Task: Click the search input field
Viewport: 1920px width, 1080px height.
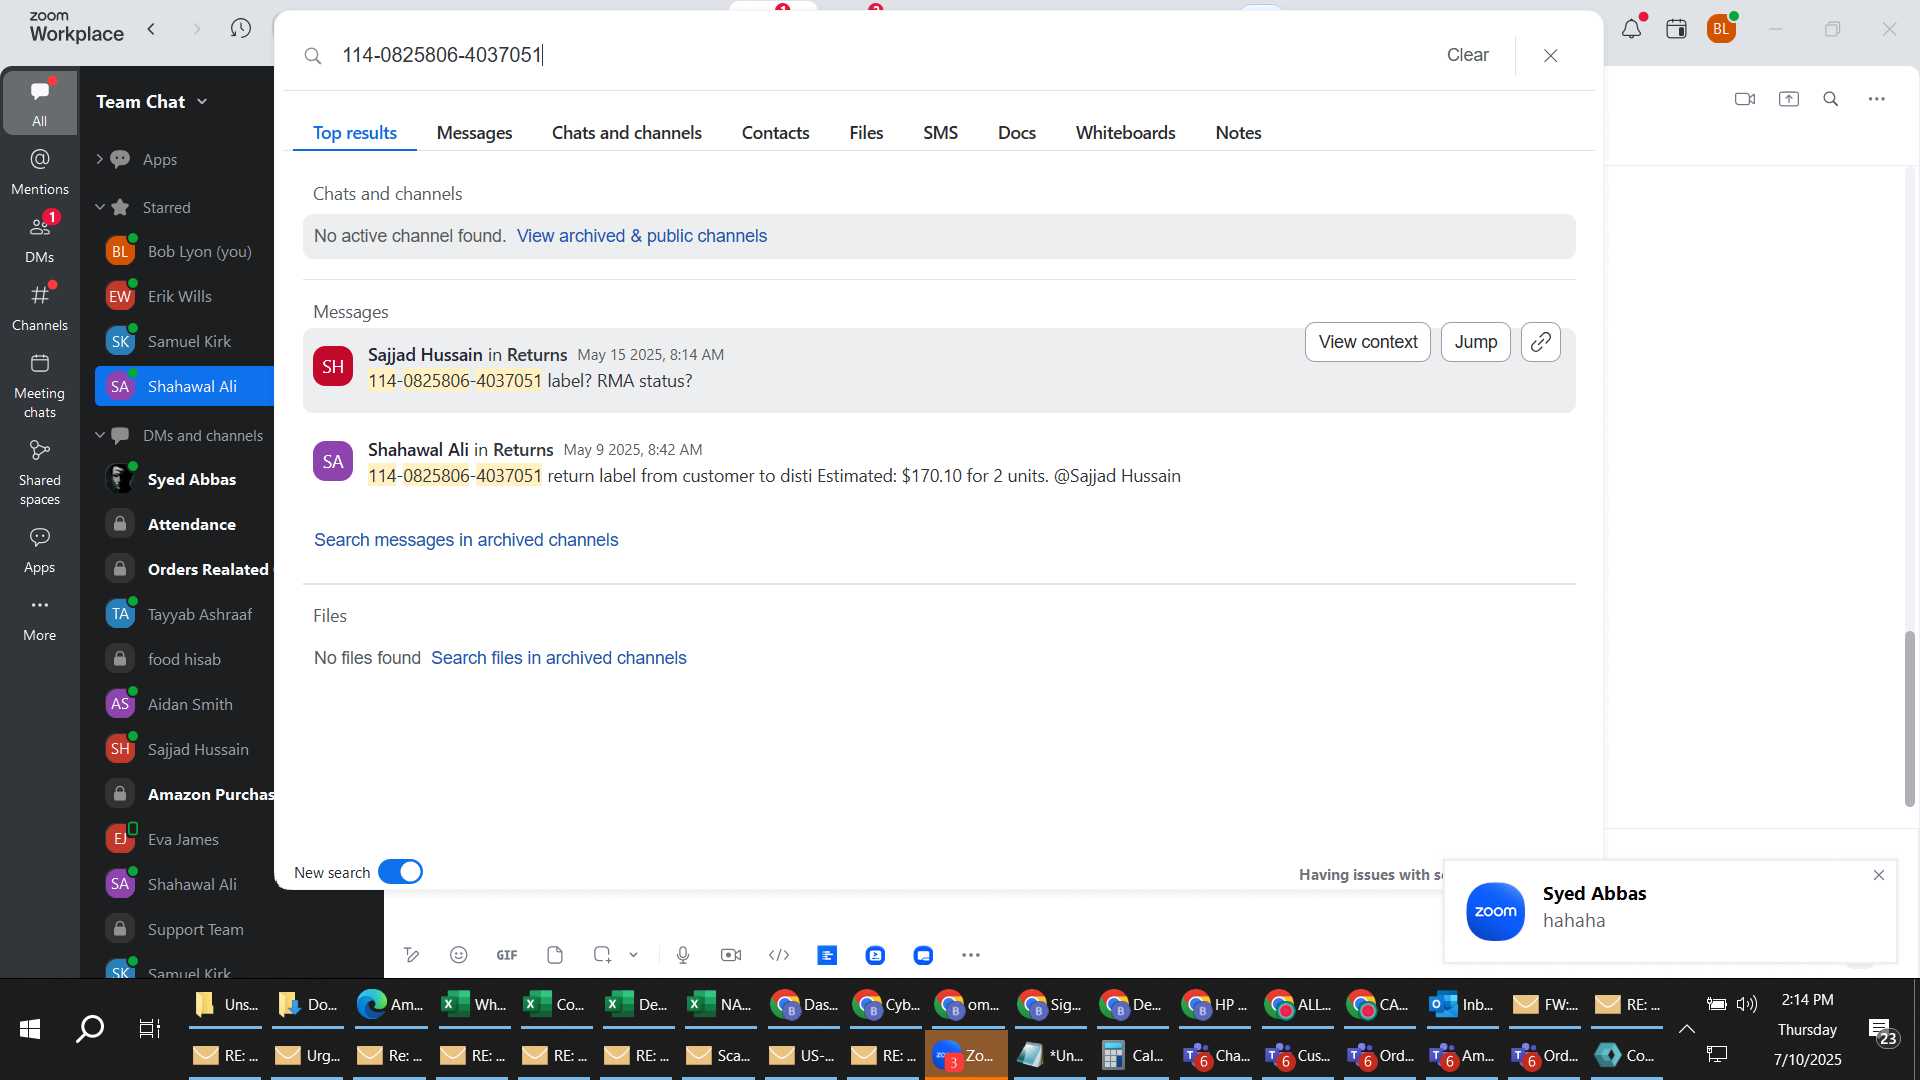Action: click(x=880, y=55)
